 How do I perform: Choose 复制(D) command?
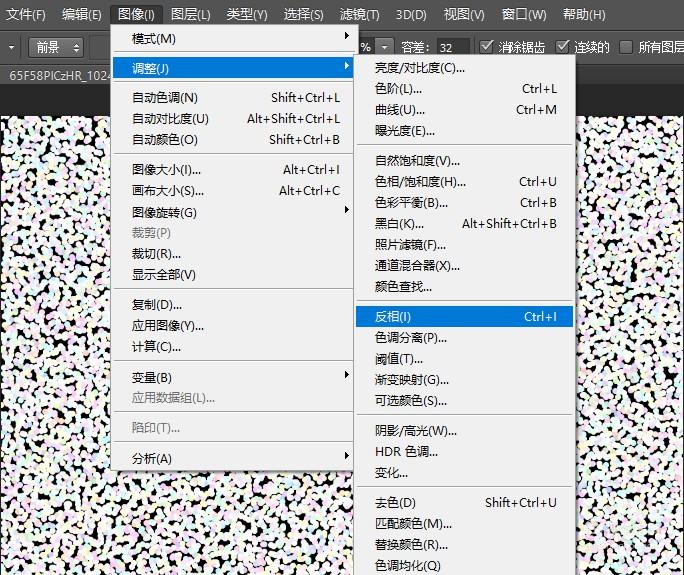(233, 305)
